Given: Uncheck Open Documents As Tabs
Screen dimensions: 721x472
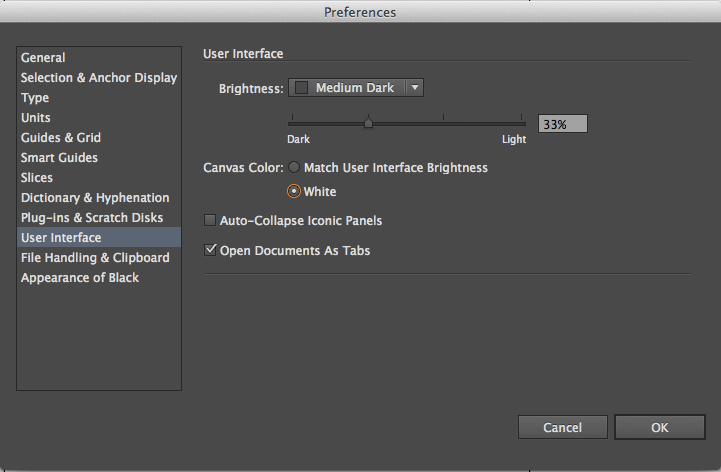Looking at the screenshot, I should tap(210, 250).
